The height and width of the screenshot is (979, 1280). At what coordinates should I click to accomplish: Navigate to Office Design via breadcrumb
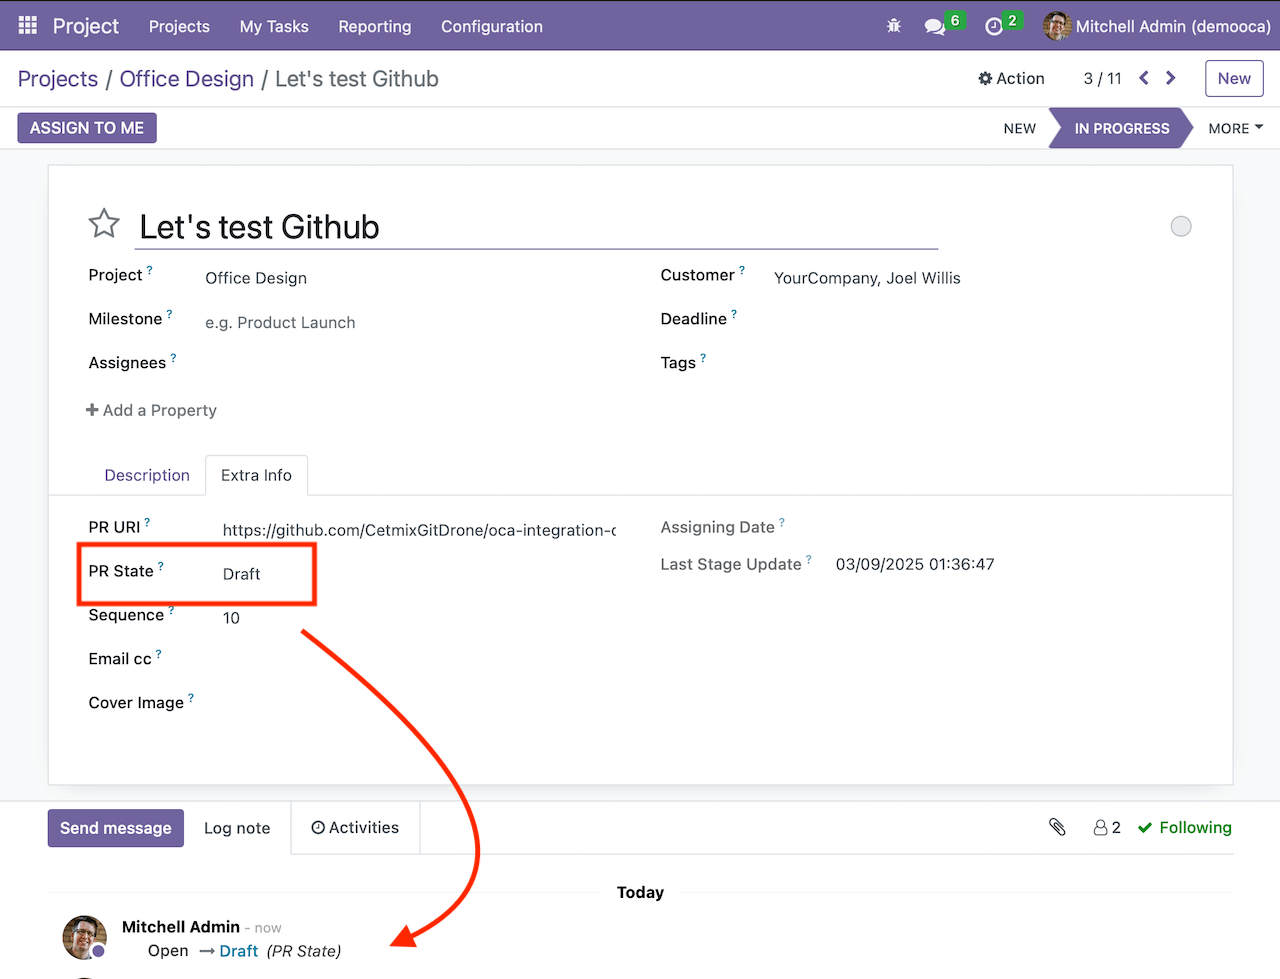(x=186, y=79)
